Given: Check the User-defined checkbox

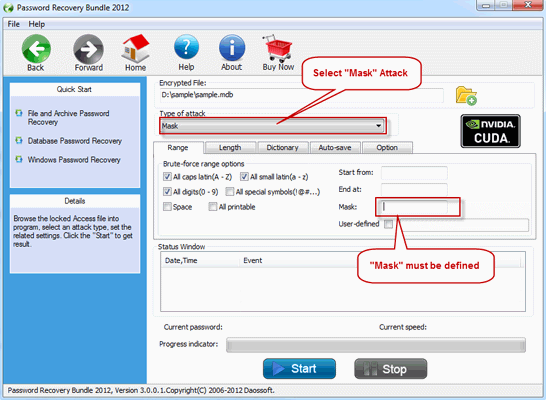Looking at the screenshot, I should (x=388, y=224).
